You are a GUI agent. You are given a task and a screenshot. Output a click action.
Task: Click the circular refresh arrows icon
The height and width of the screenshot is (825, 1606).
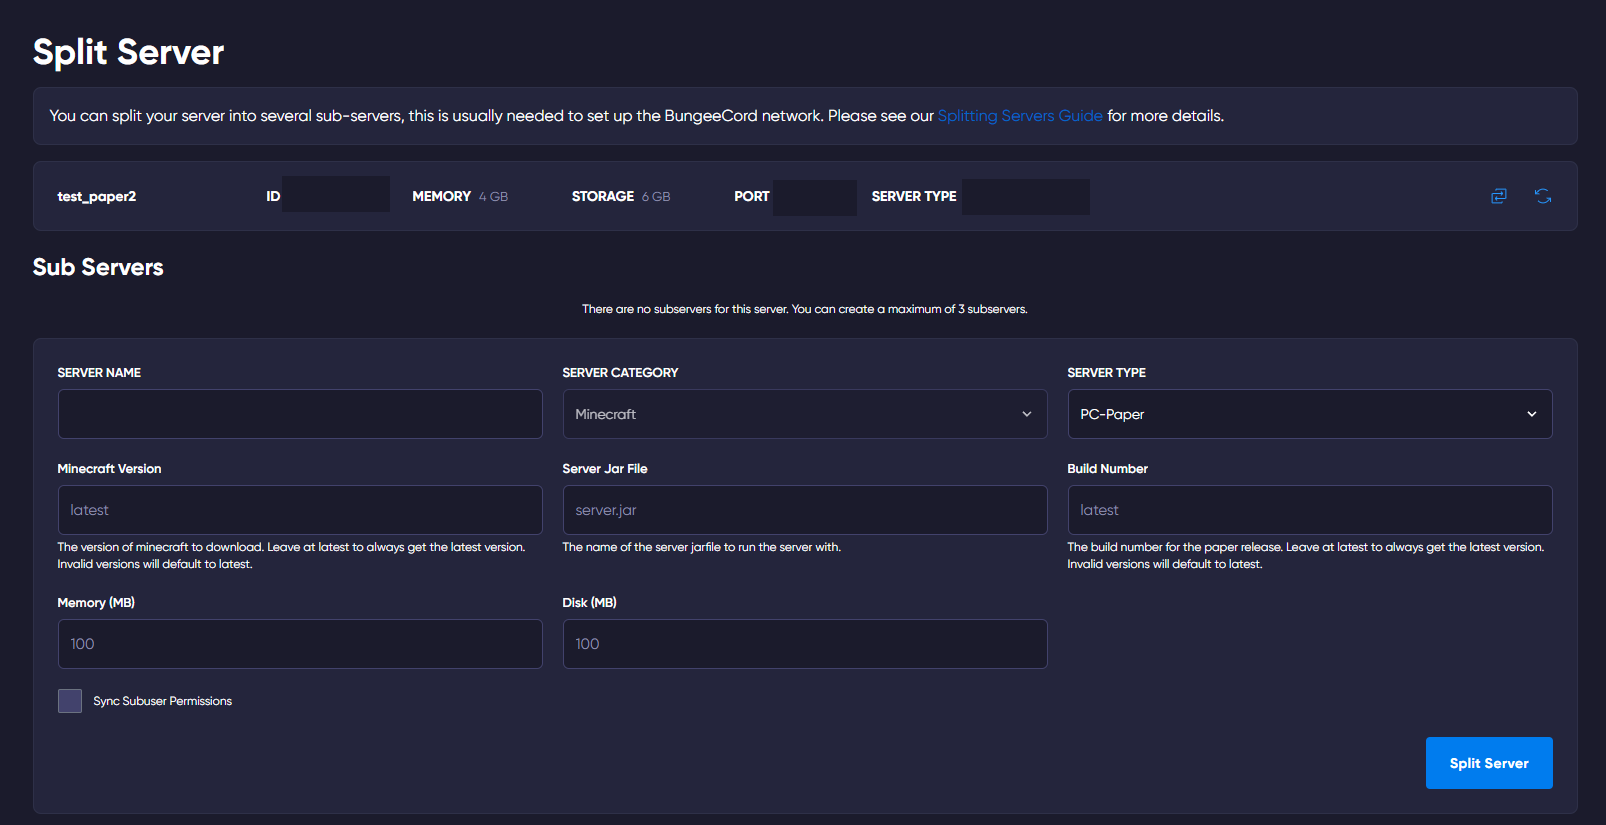[x=1543, y=196]
